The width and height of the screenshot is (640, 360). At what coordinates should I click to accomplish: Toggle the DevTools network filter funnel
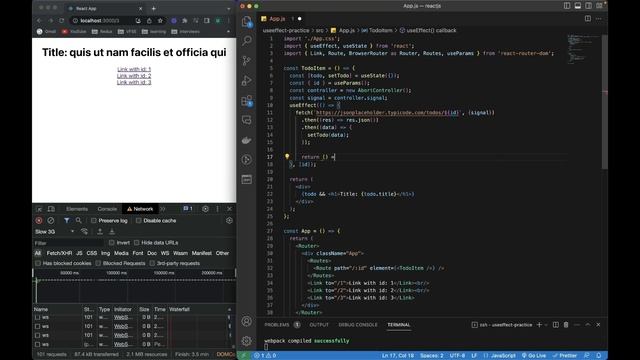[x=67, y=220]
